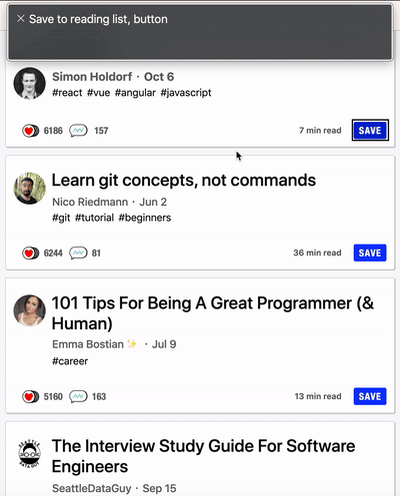
Task: Open the #git tag
Action: (x=61, y=218)
